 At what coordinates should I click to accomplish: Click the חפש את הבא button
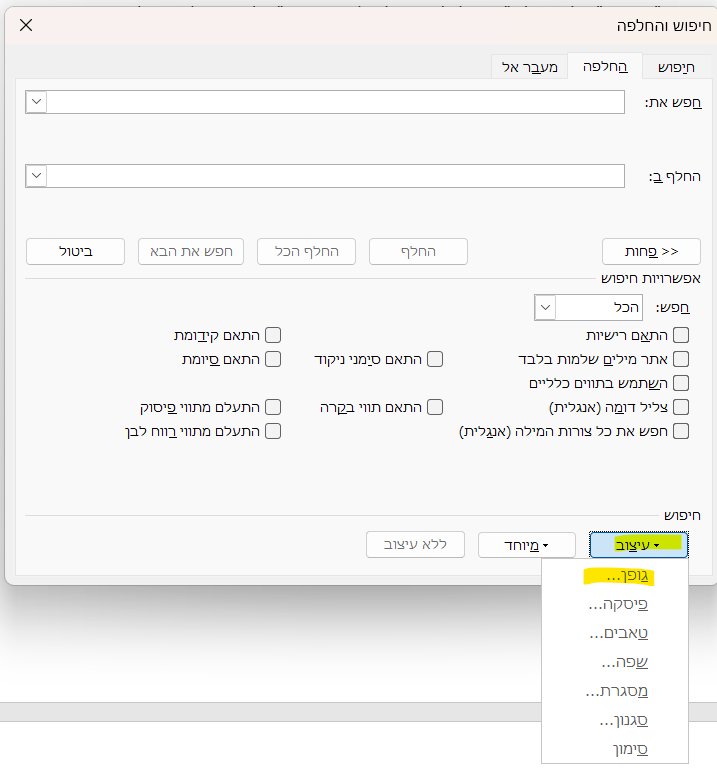[x=191, y=252]
